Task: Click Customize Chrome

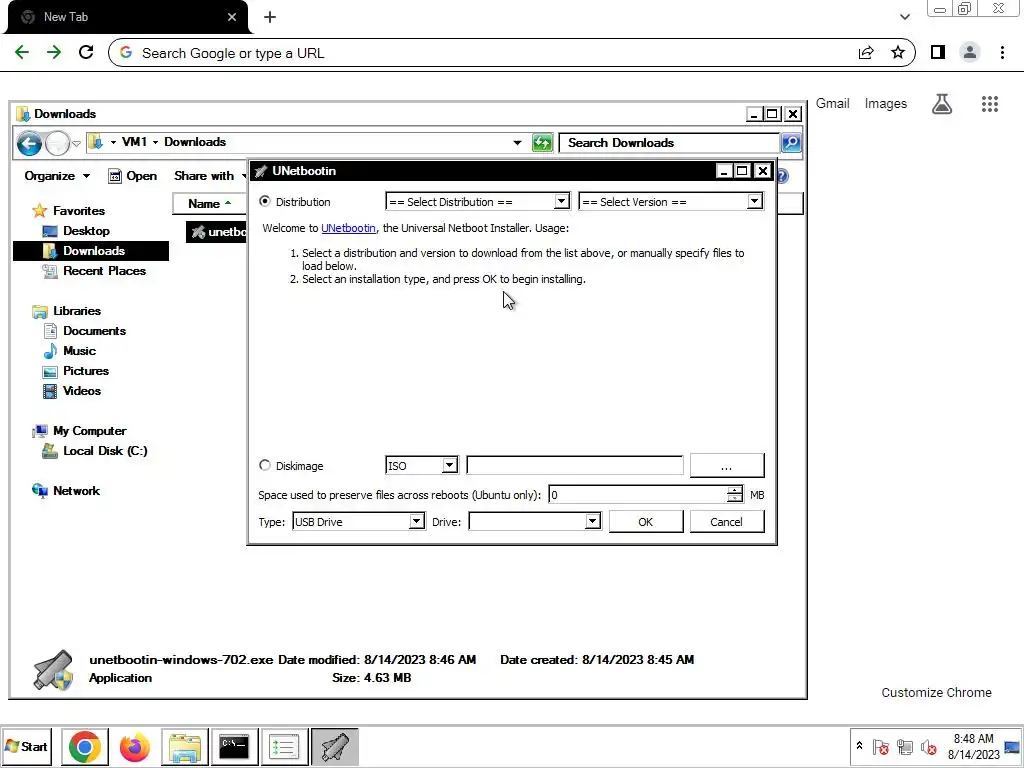Action: (x=936, y=692)
